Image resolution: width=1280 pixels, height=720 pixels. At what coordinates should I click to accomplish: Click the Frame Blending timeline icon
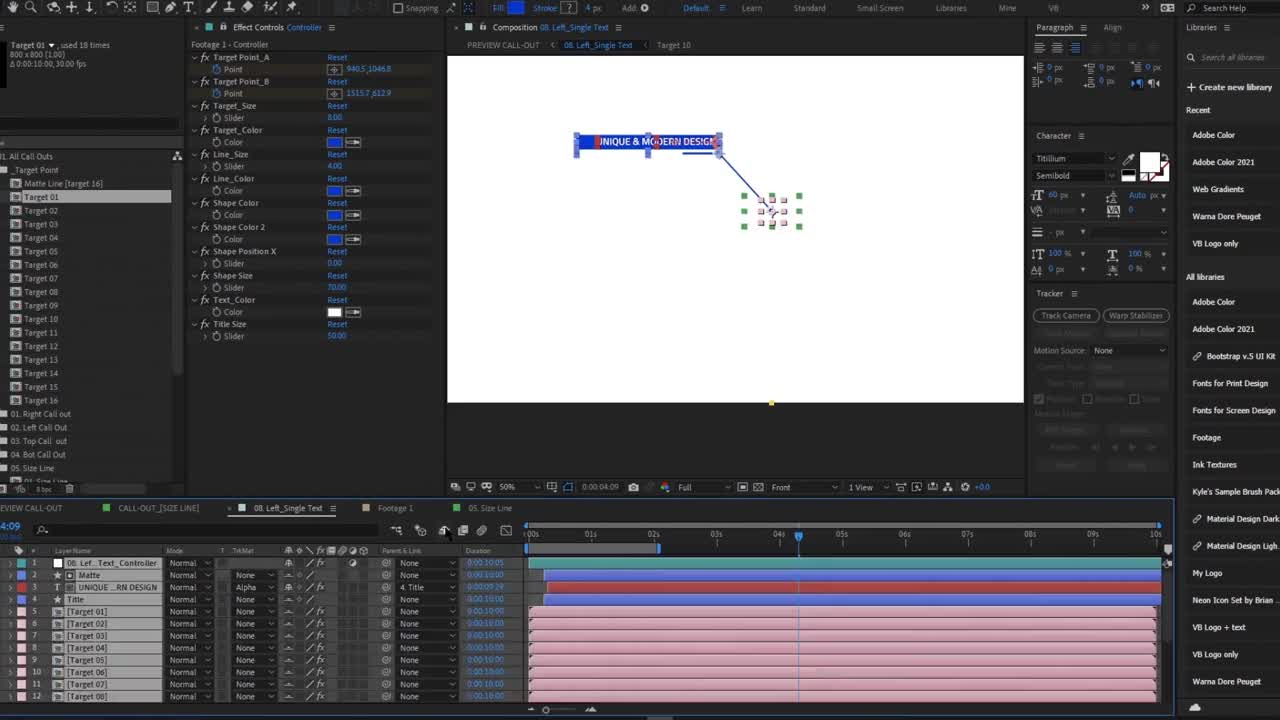pos(462,530)
